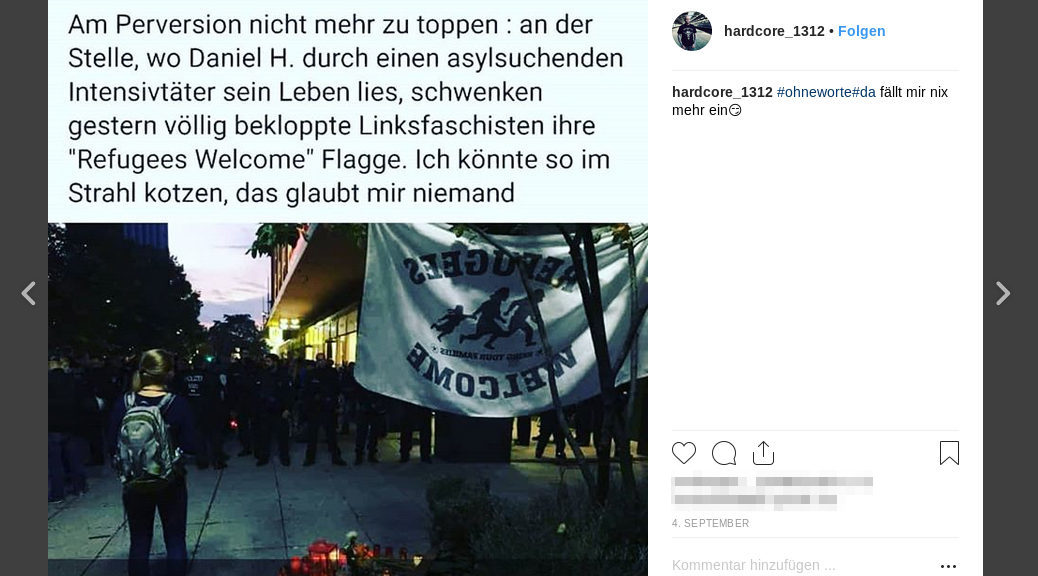
Task: Open the #ohneworte hashtag
Action: pos(814,92)
